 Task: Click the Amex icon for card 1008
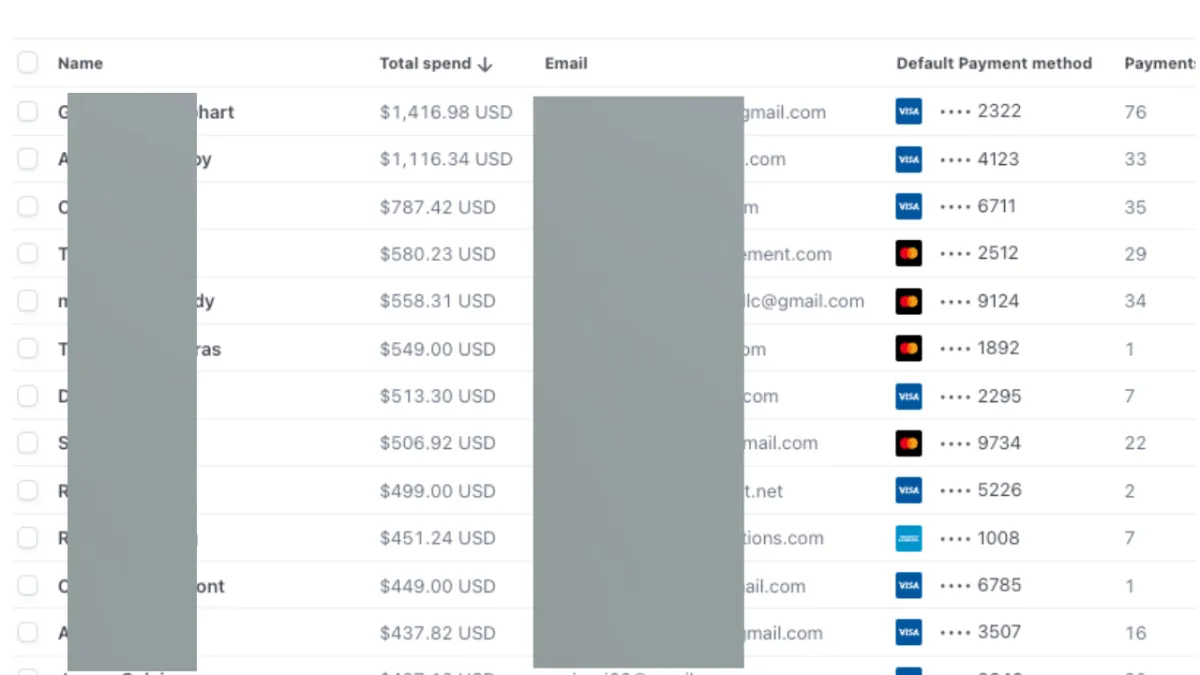(x=908, y=538)
